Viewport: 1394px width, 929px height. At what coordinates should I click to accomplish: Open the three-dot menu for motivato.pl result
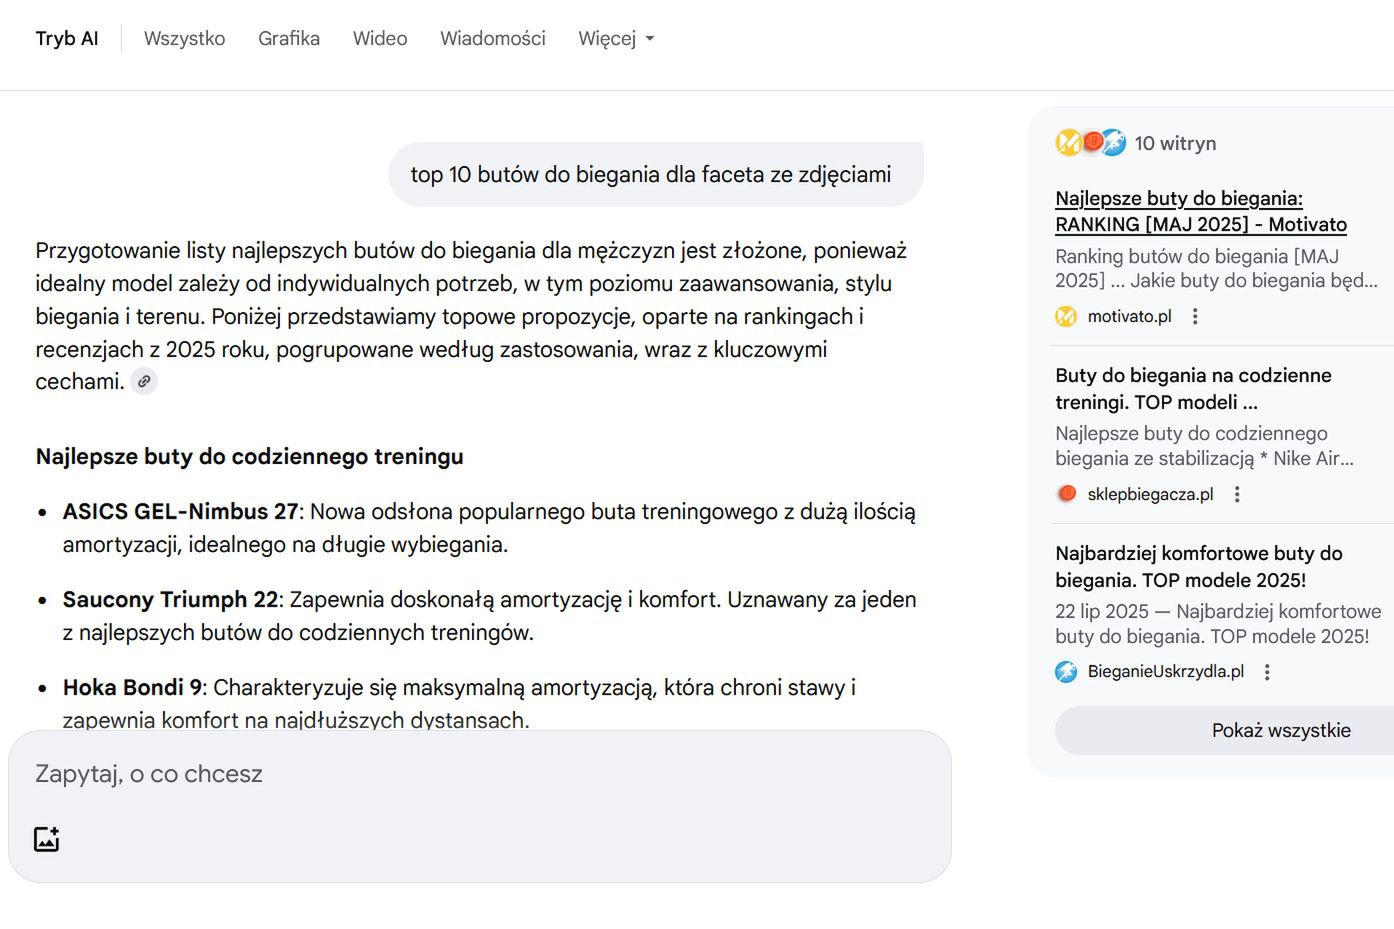pos(1196,316)
